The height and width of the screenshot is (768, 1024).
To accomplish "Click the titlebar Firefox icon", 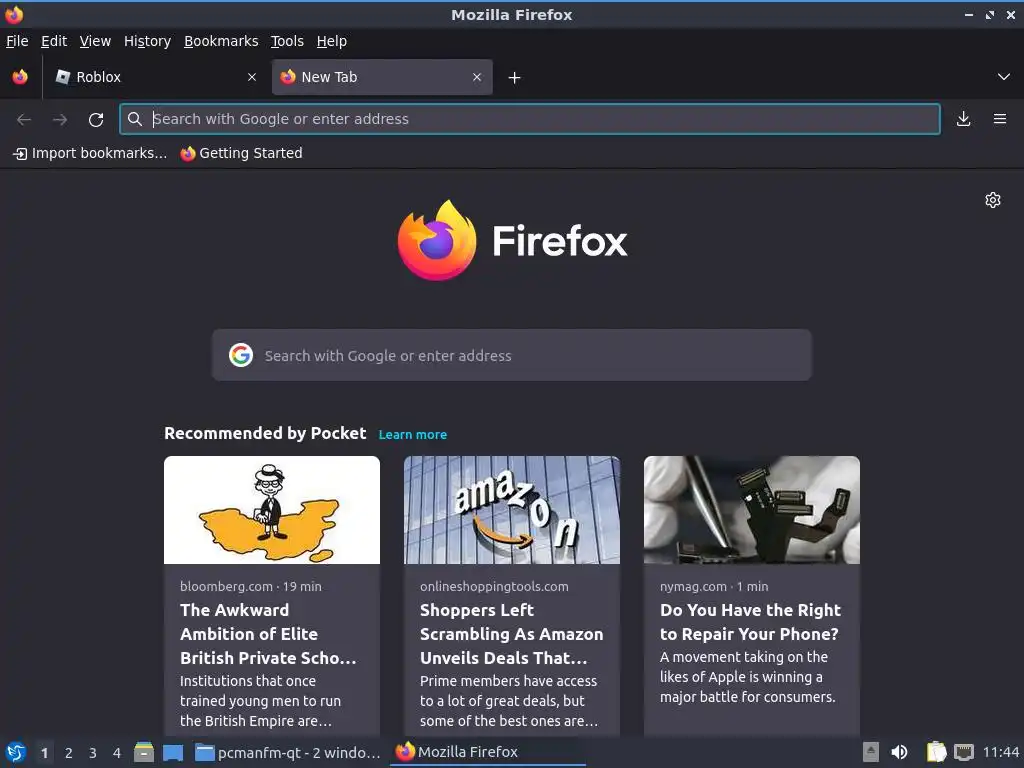I will 14,14.
